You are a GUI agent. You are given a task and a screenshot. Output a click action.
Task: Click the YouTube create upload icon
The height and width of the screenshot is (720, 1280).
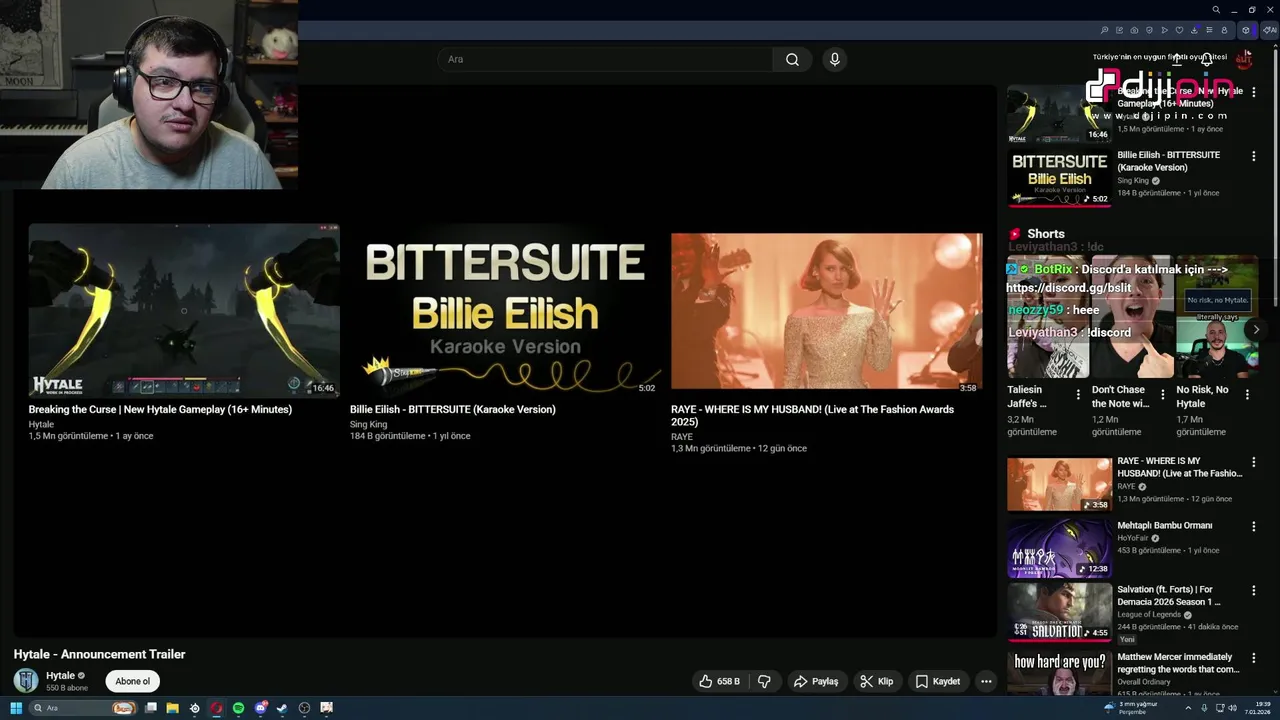(x=1177, y=60)
